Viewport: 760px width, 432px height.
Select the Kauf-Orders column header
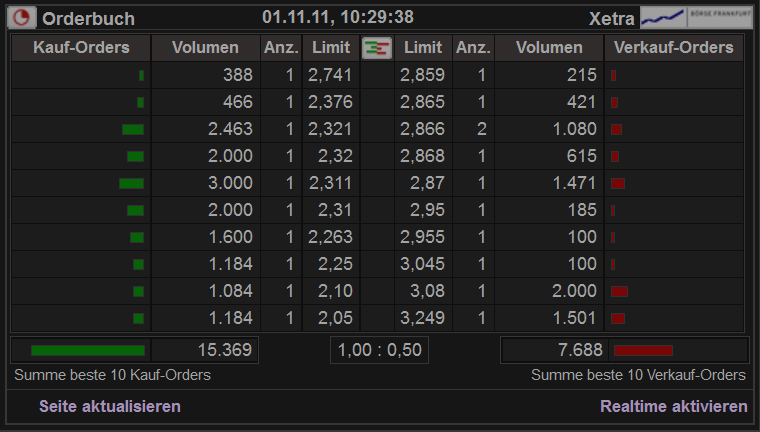point(81,48)
